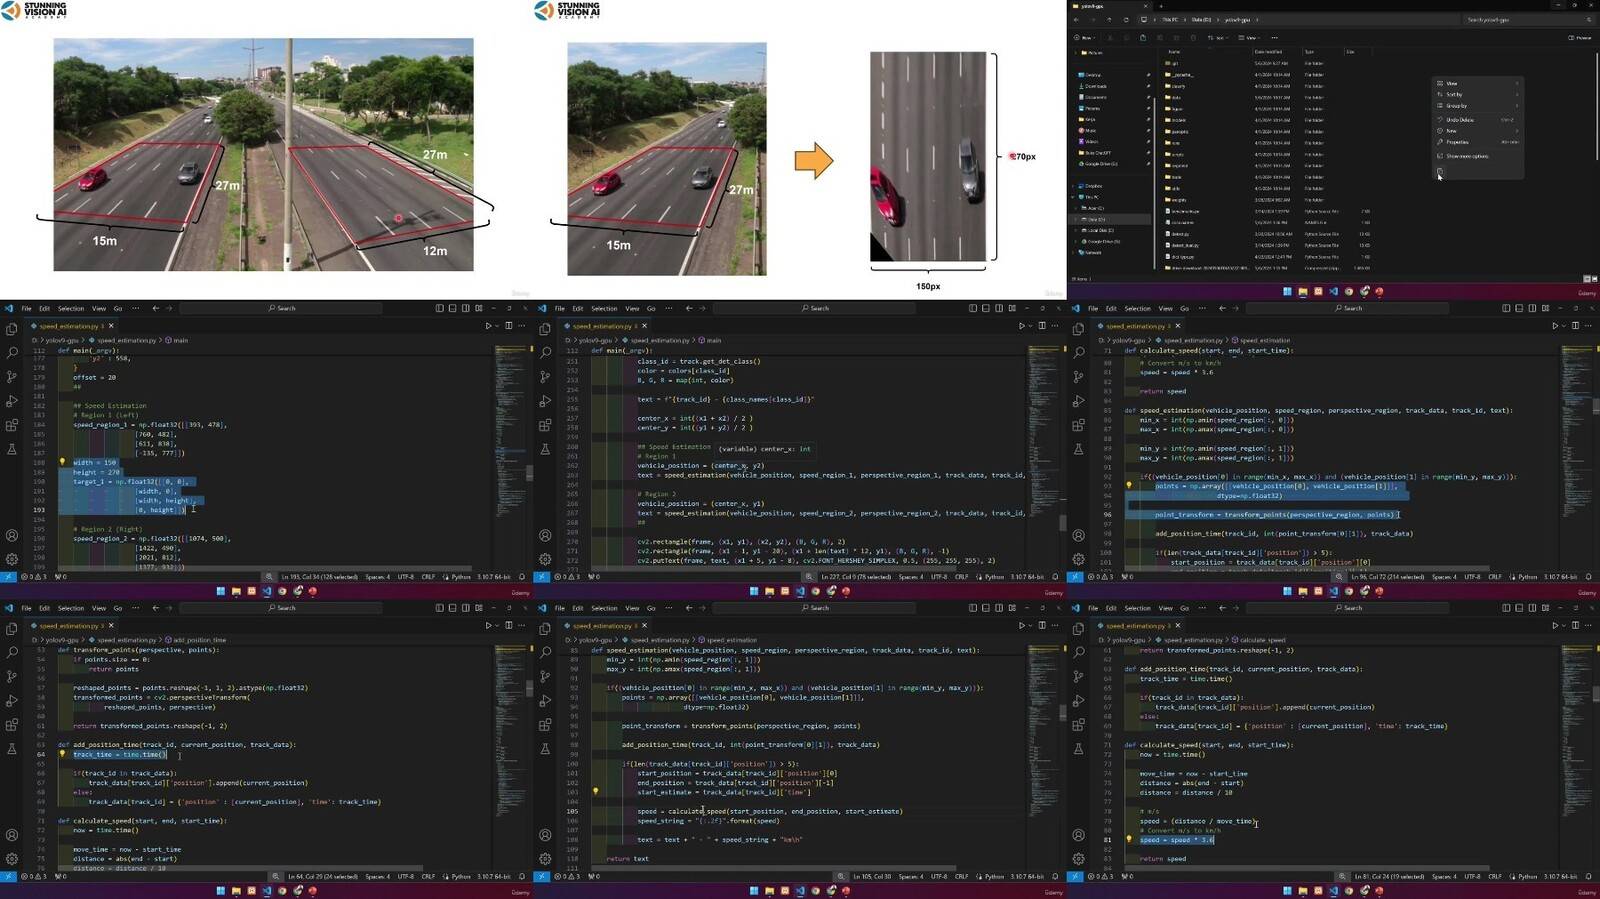Run Python file in the Ln 96 VS Code window
Viewport: 1600px width, 899px height.
[x=1555, y=326]
